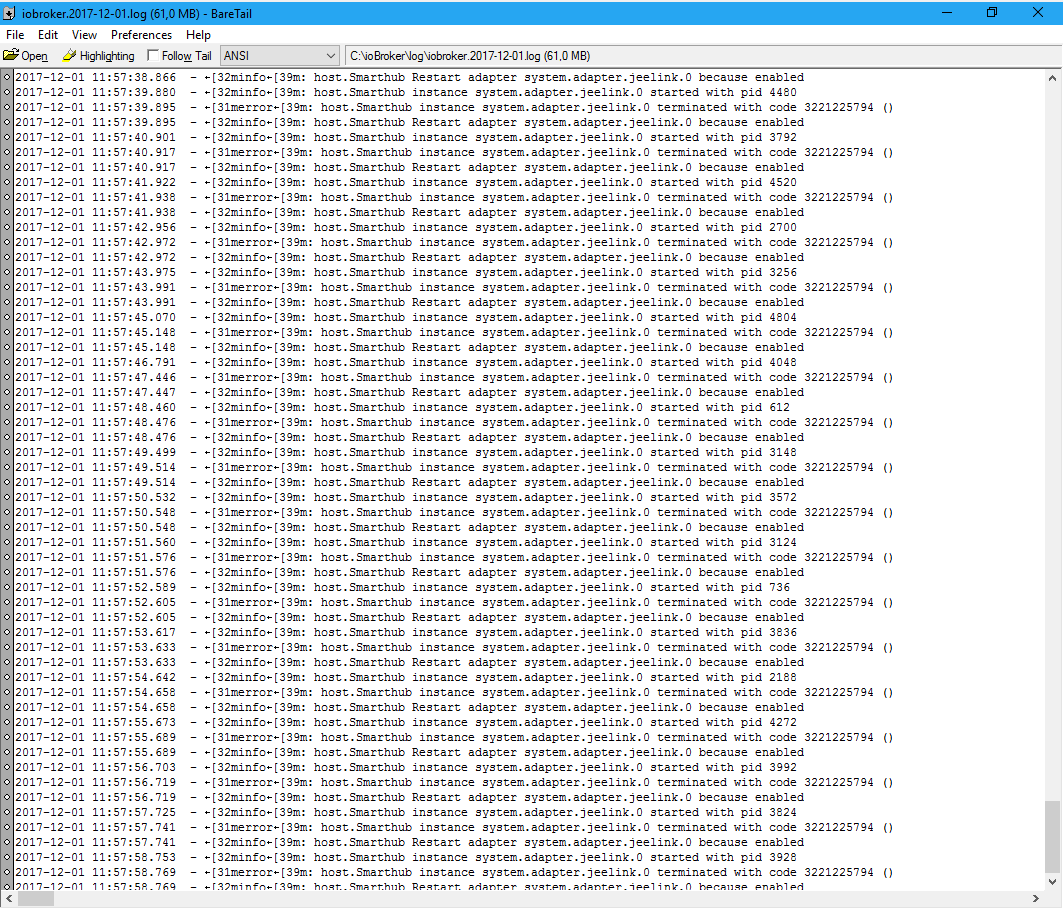Click bookmark marker beside pid 3928 line

(7, 857)
